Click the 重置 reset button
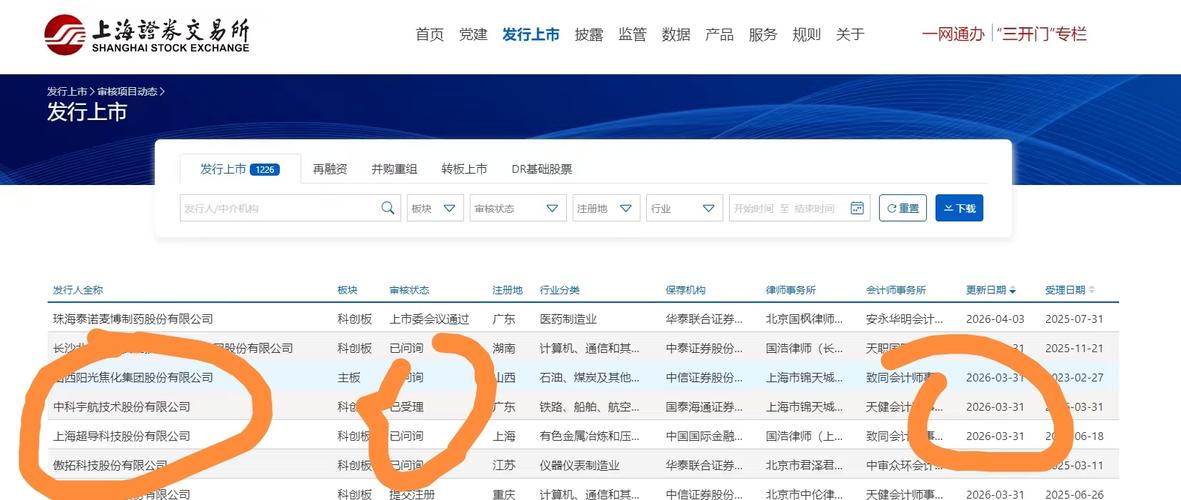The image size is (1181, 500). pyautogui.click(x=903, y=208)
